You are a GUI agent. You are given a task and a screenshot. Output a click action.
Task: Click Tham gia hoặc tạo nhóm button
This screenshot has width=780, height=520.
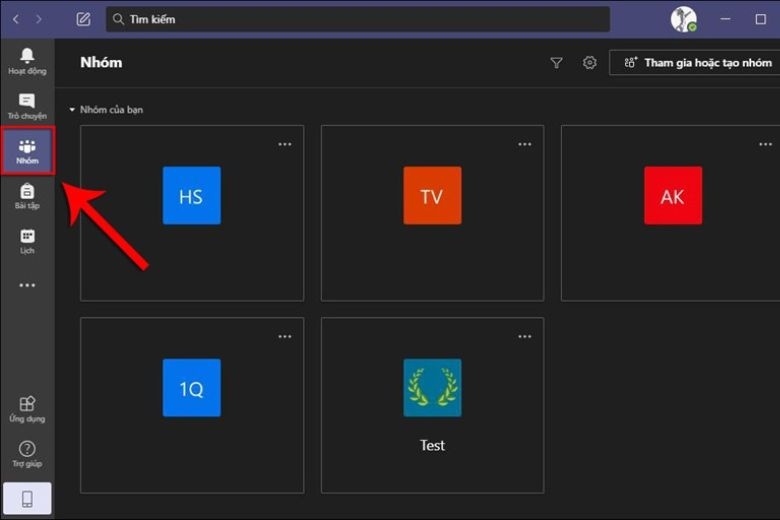pyautogui.click(x=695, y=63)
